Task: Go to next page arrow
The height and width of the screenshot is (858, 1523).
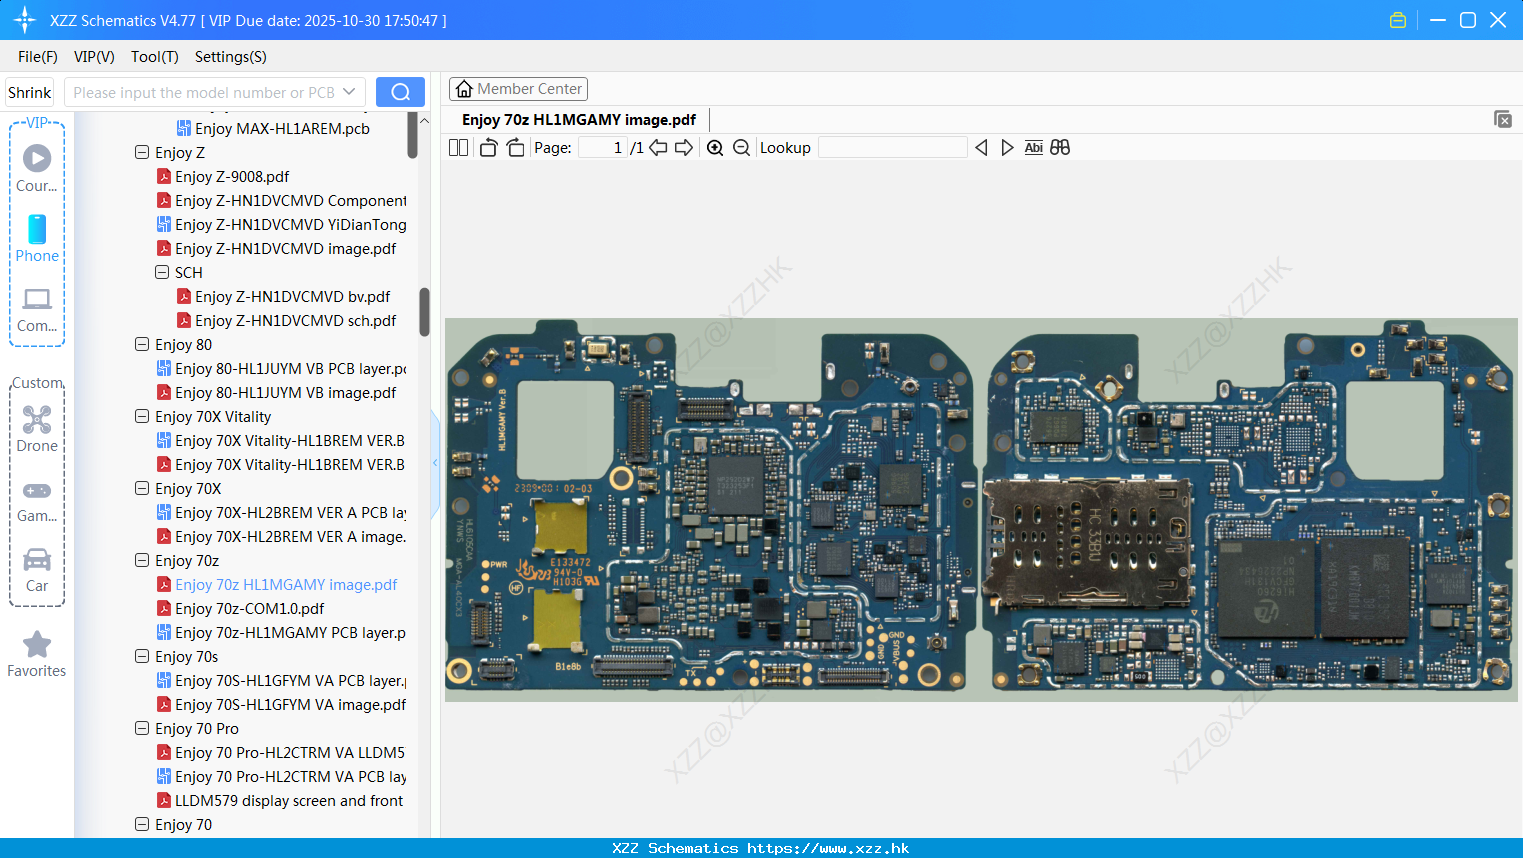Action: click(x=684, y=148)
